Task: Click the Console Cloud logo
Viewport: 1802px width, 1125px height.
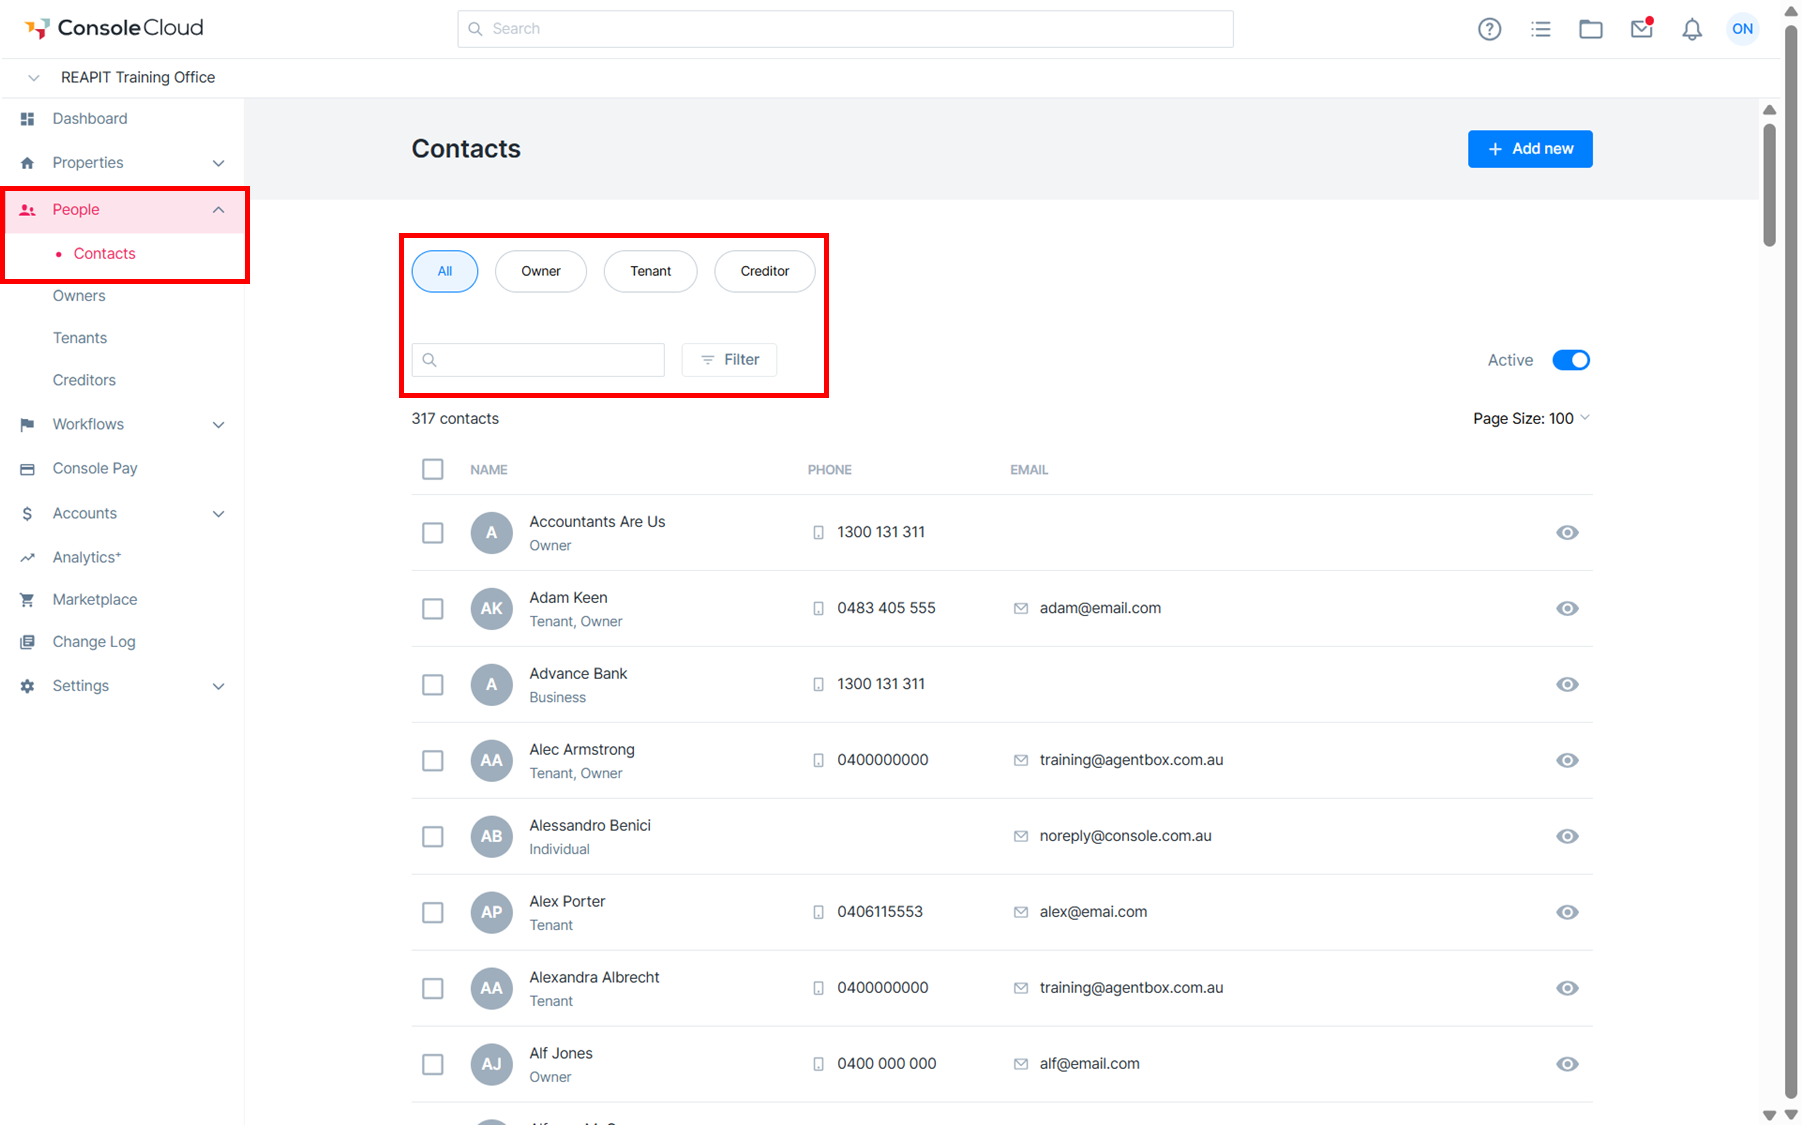Action: (114, 28)
